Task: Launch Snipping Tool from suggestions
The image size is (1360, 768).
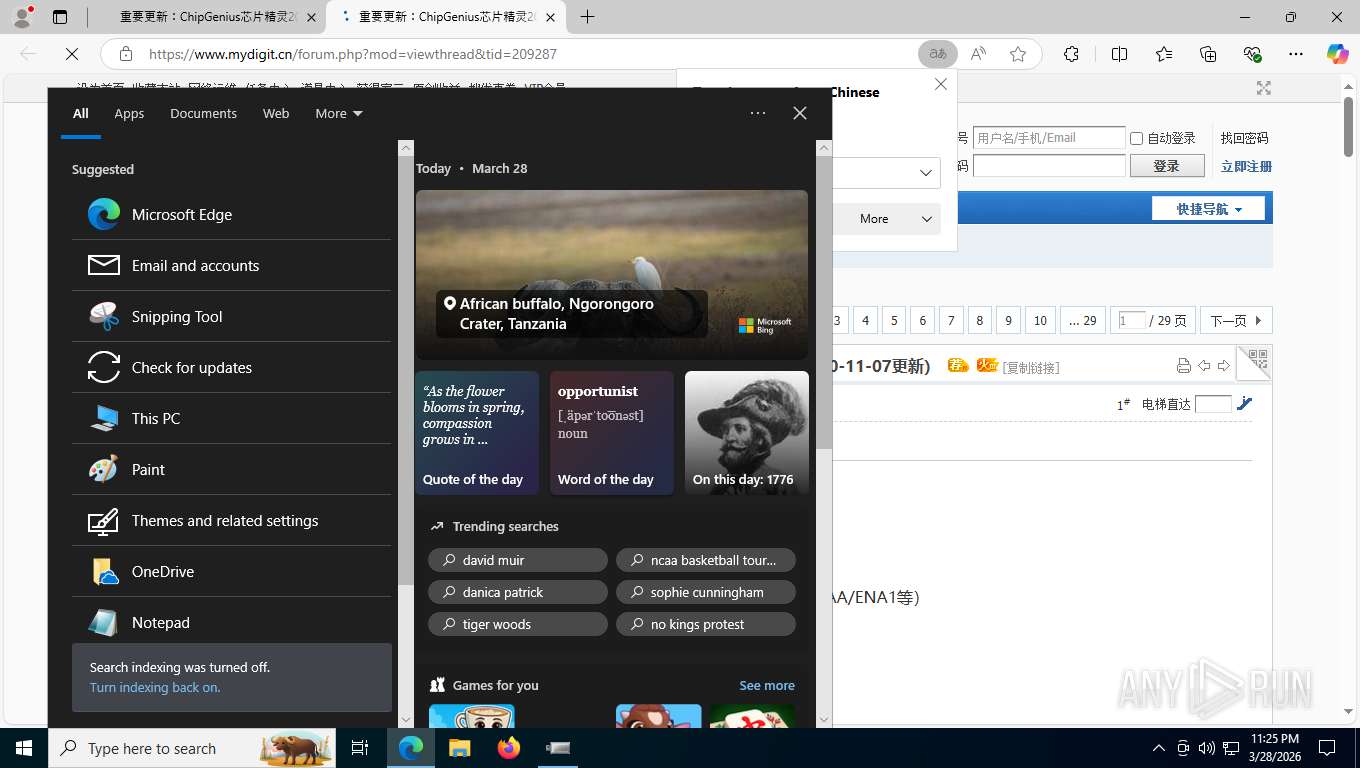Action: (x=231, y=316)
